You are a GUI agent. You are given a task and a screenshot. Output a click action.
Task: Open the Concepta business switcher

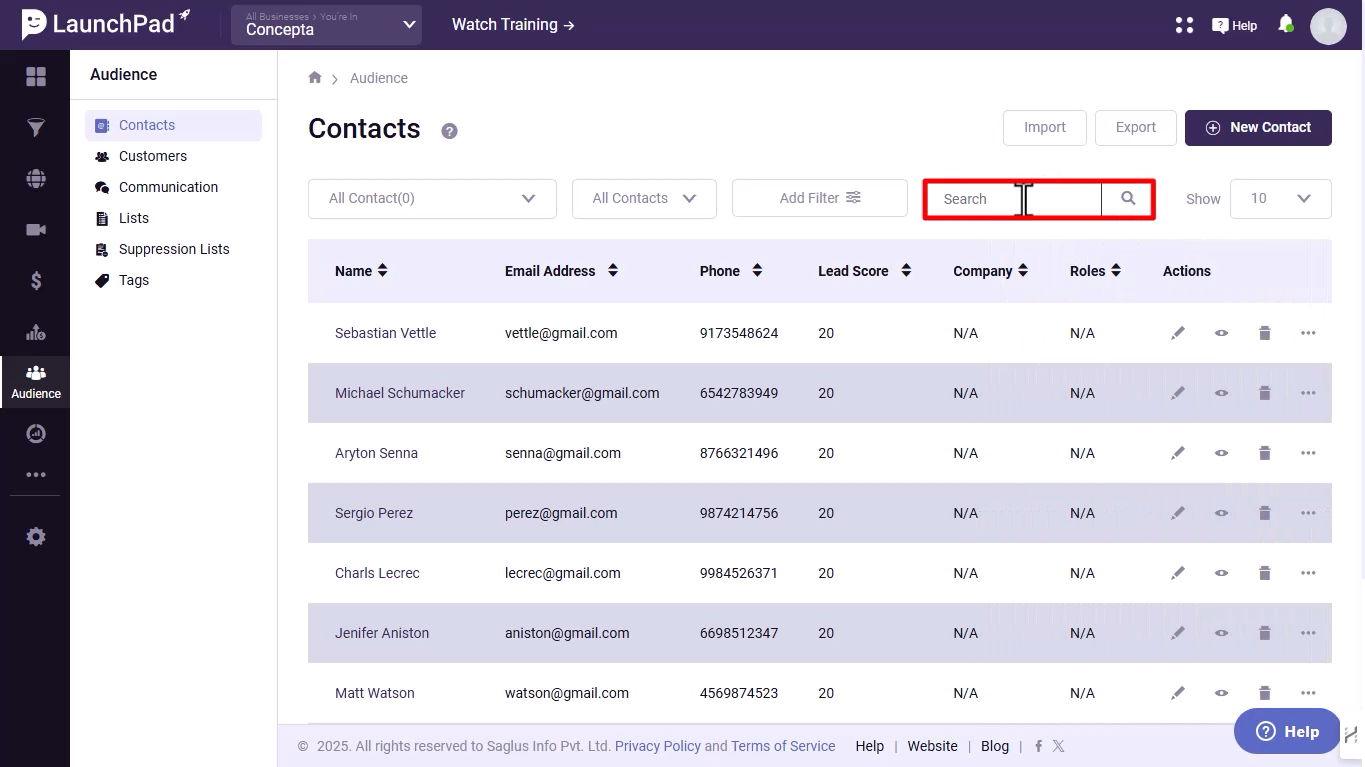pos(326,25)
